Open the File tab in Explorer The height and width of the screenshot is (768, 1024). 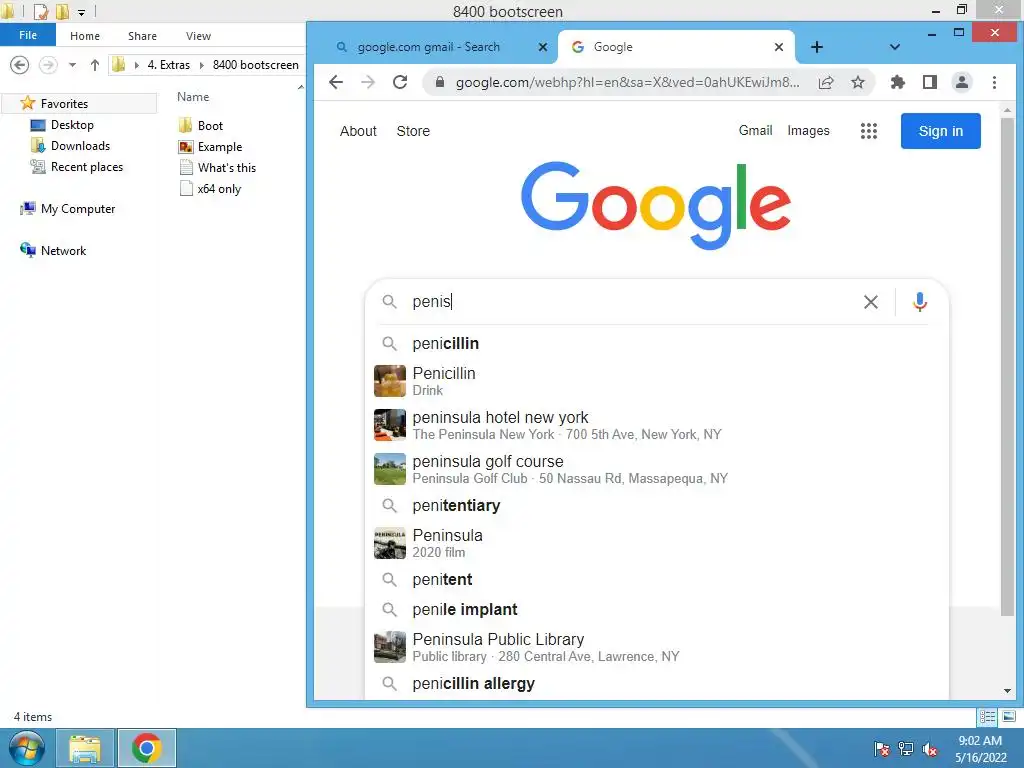point(28,35)
